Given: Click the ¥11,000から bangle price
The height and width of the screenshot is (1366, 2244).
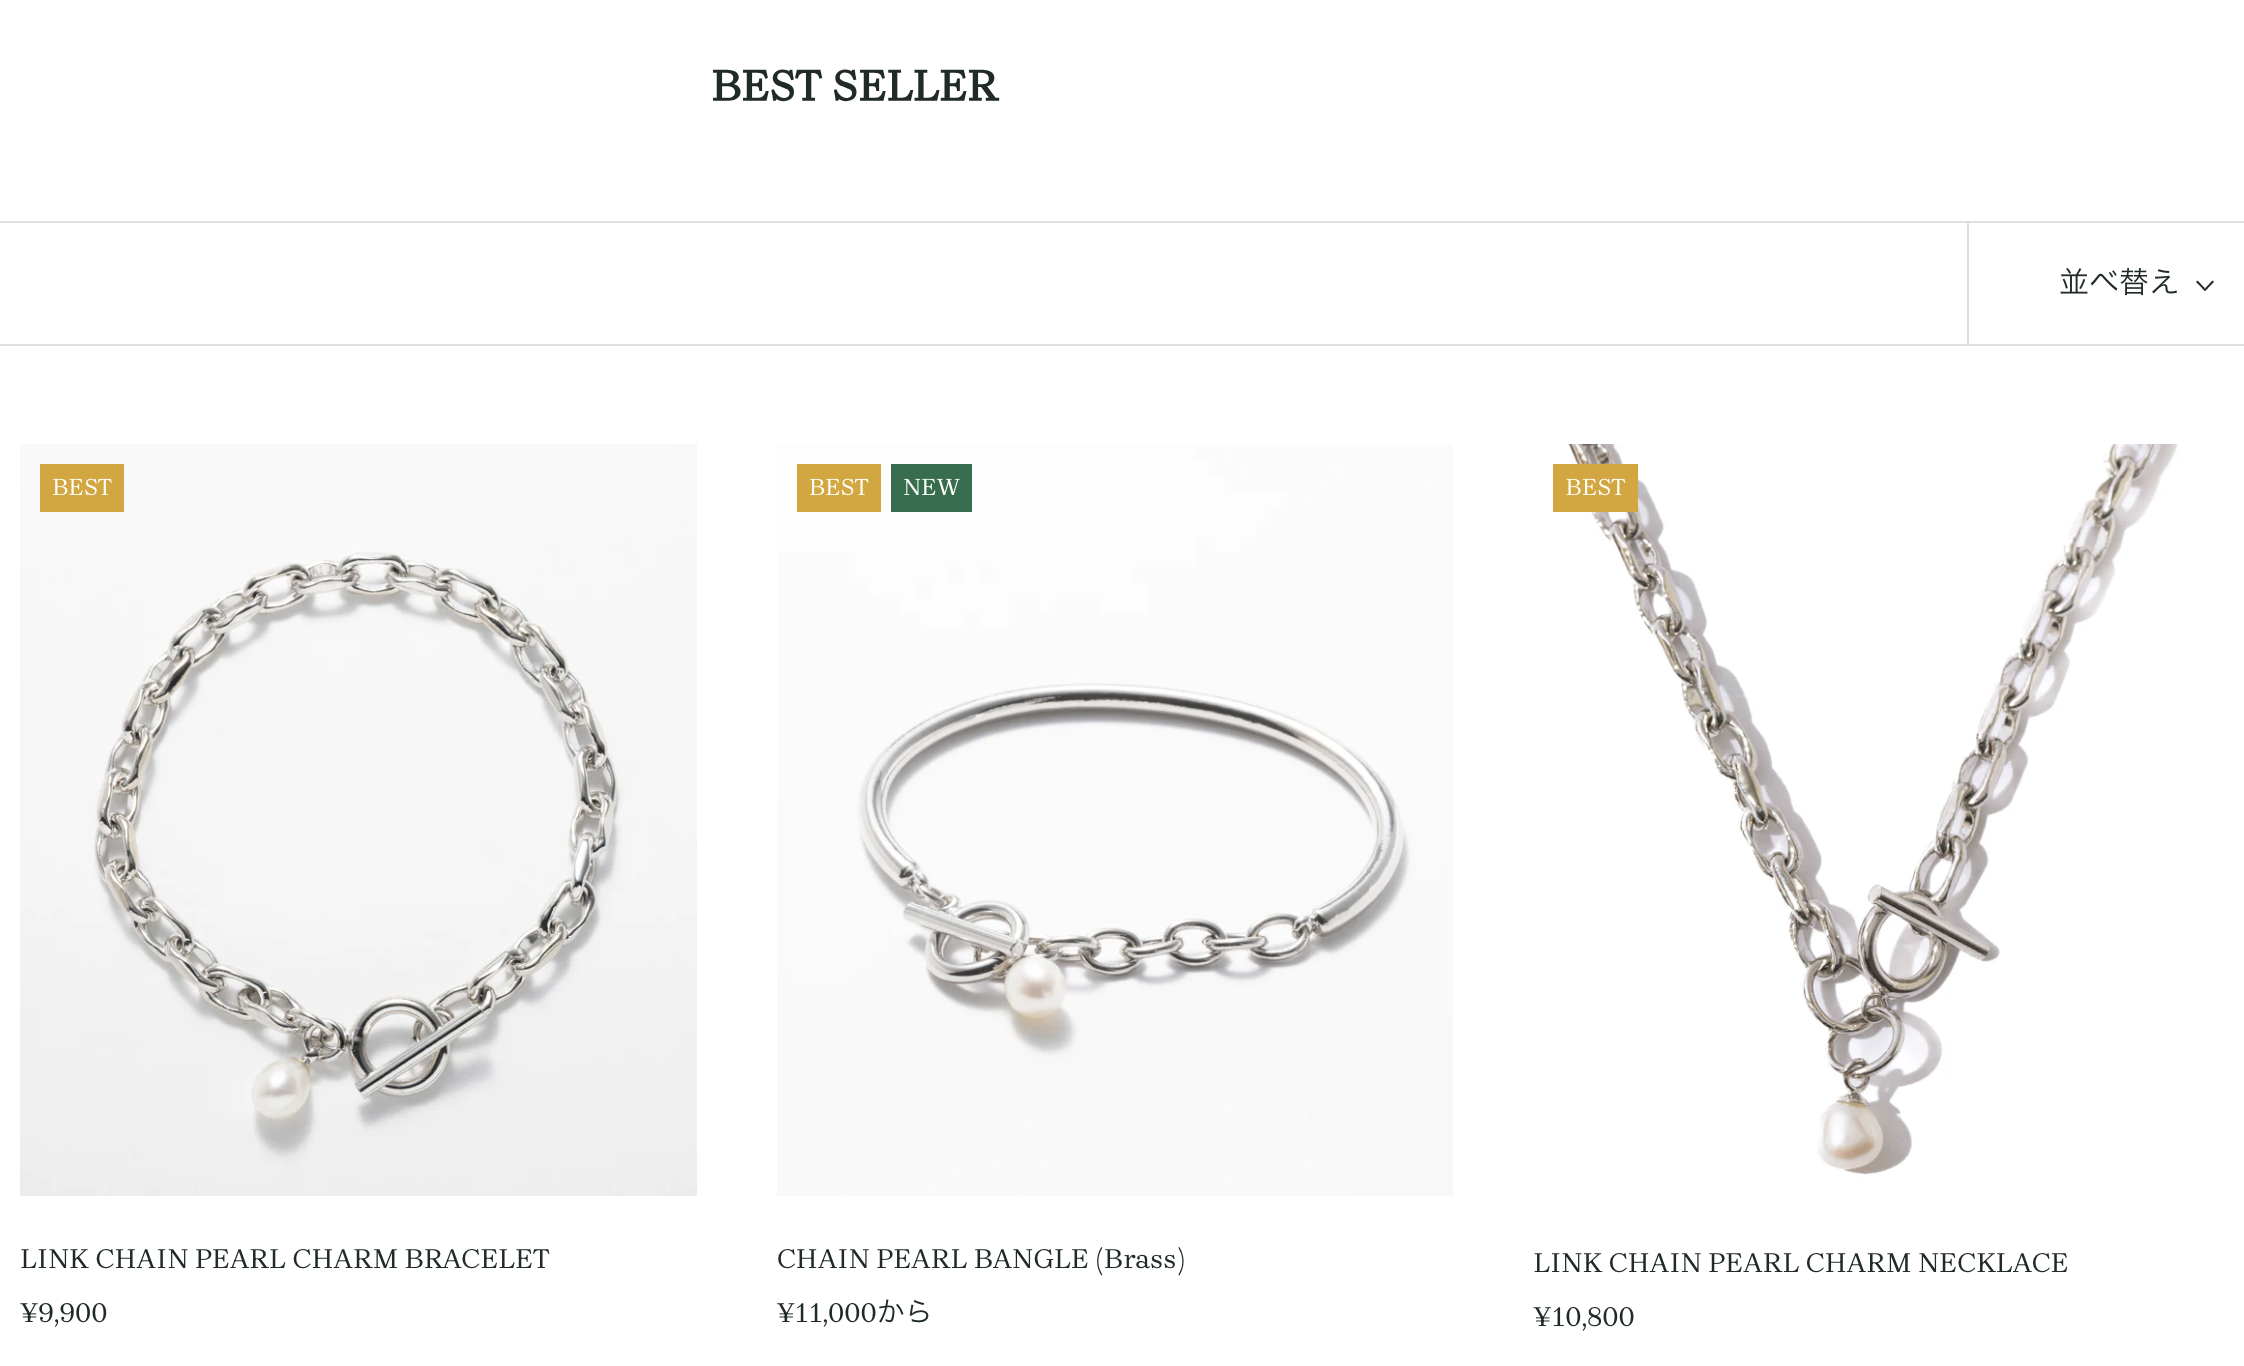Looking at the screenshot, I should pos(853,1313).
